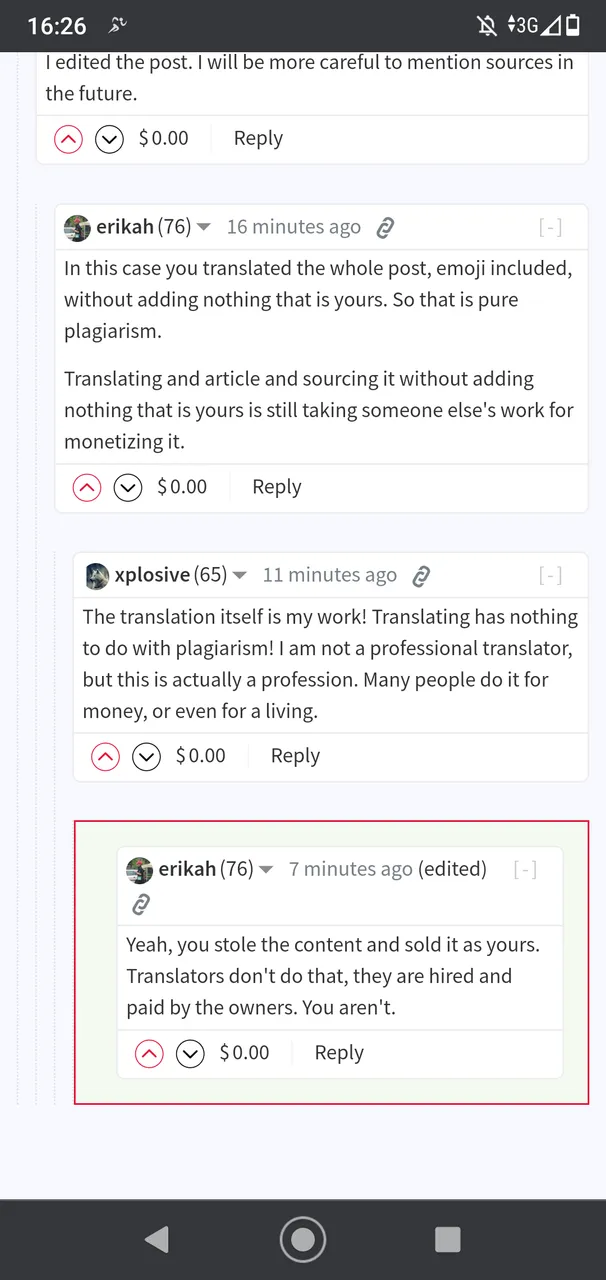The image size is (606, 1280).
Task: Copy permalink of erikah's 16 minutes ago comment
Action: point(385,228)
